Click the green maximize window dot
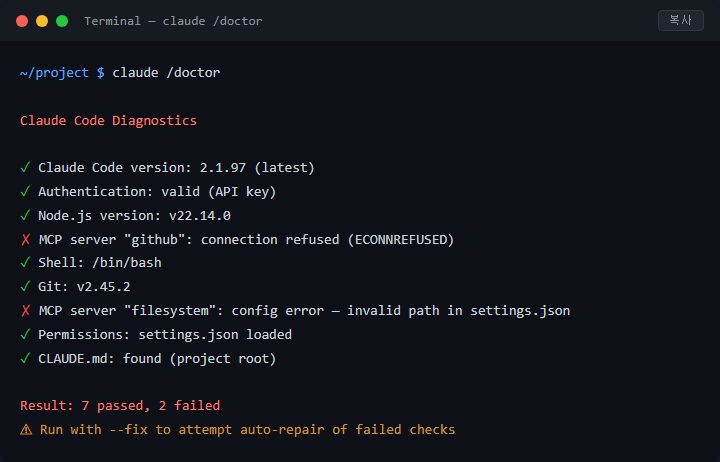720x462 pixels. pyautogui.click(x=62, y=21)
